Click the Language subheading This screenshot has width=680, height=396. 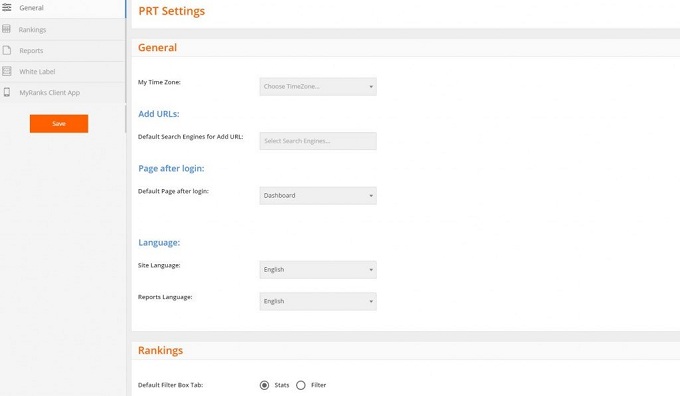click(159, 242)
